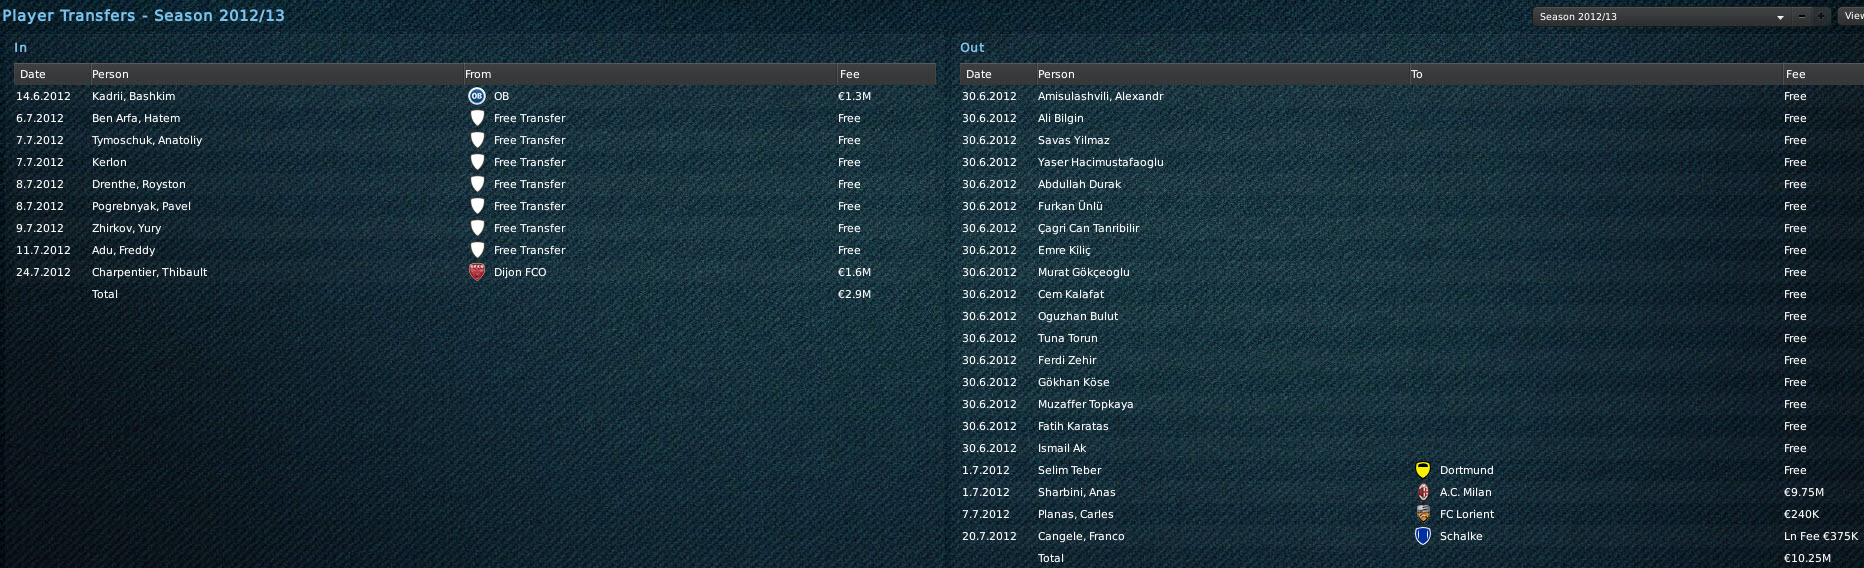The width and height of the screenshot is (1864, 568).
Task: Sort Out table by Fee column
Action: pyautogui.click(x=1823, y=74)
